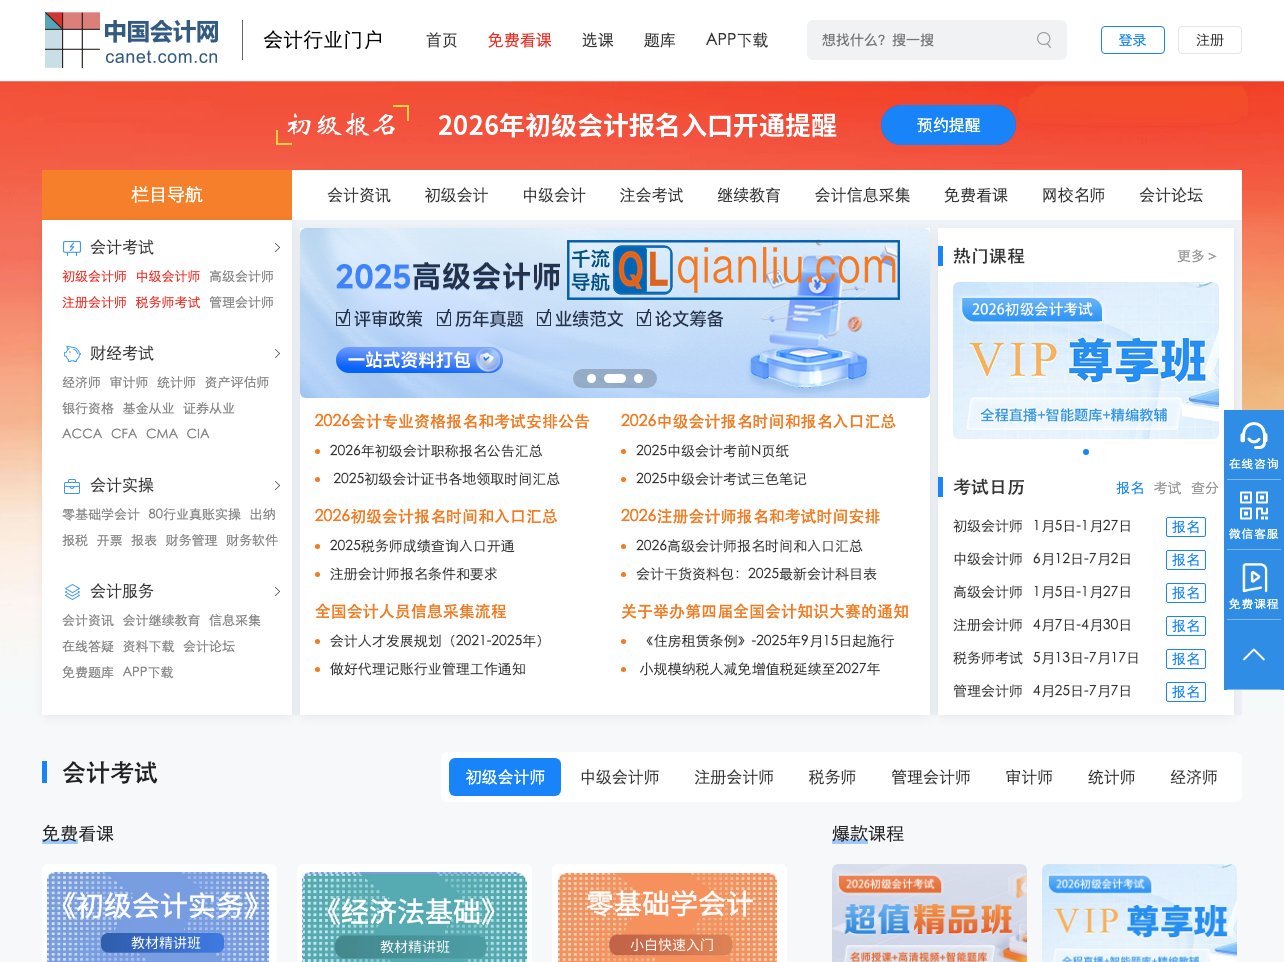Switch to the 中级会计师 tab
The image size is (1284, 962).
(618, 776)
